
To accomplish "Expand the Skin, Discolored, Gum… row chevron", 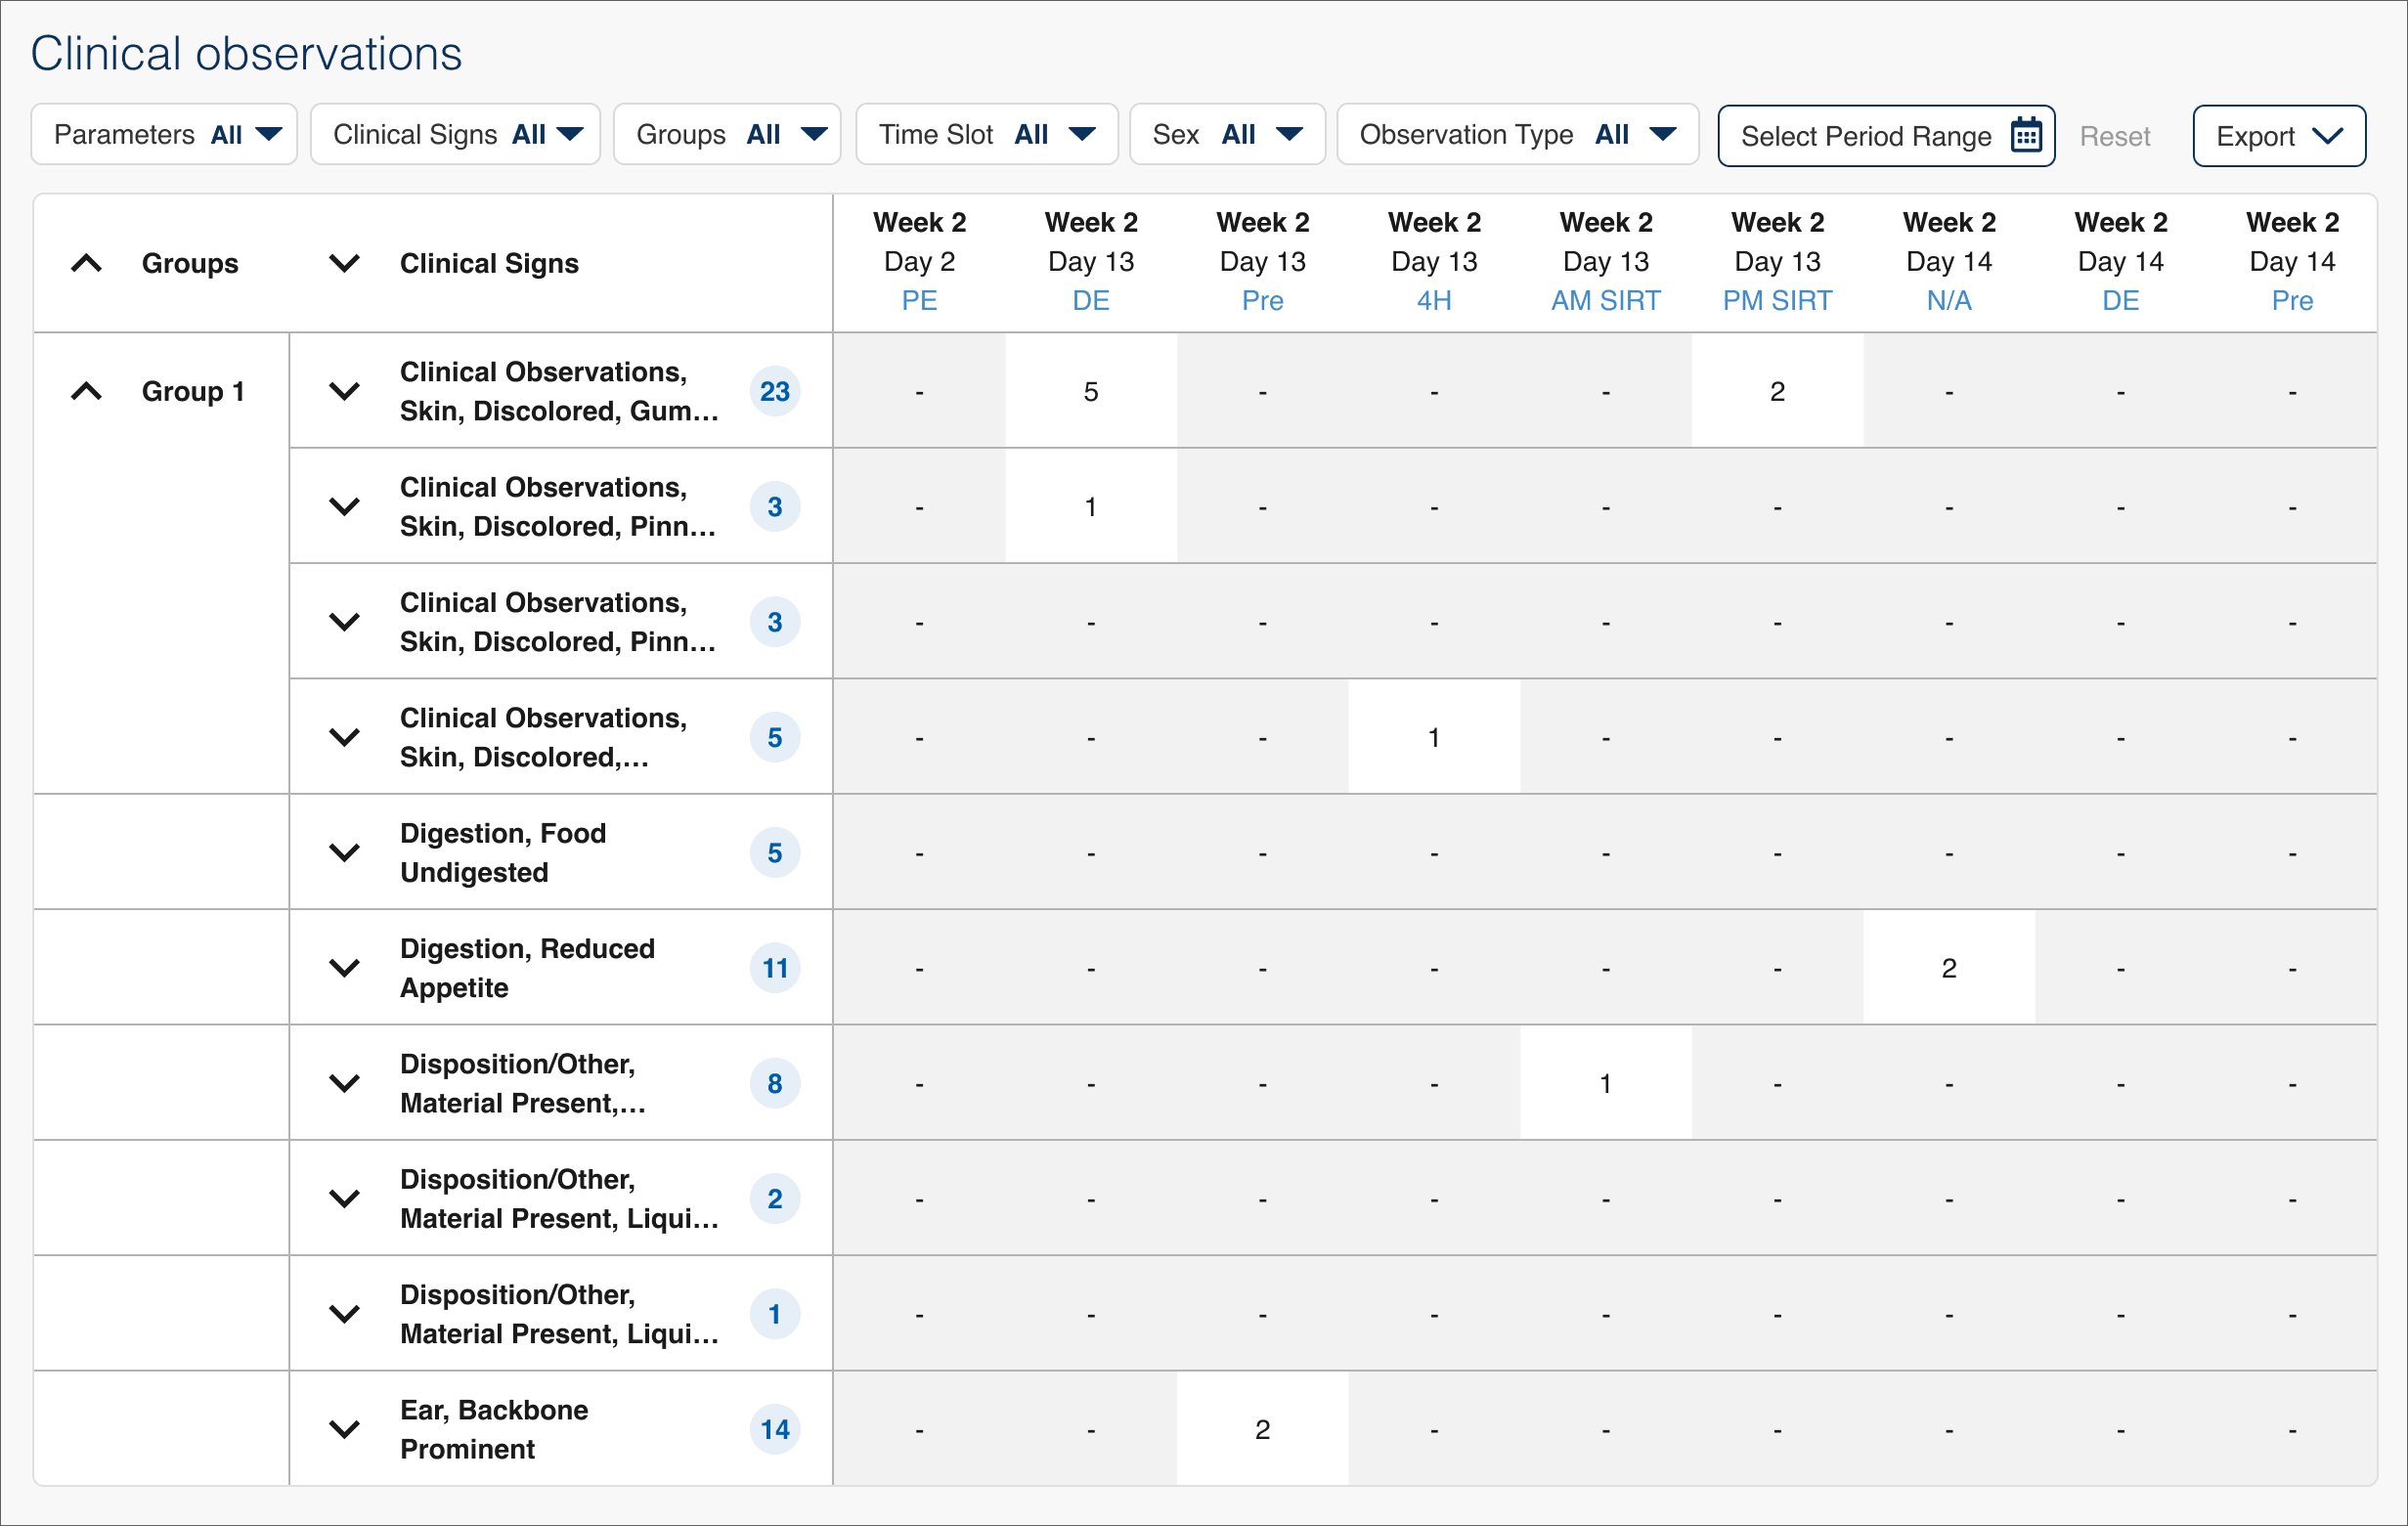I will (345, 391).
